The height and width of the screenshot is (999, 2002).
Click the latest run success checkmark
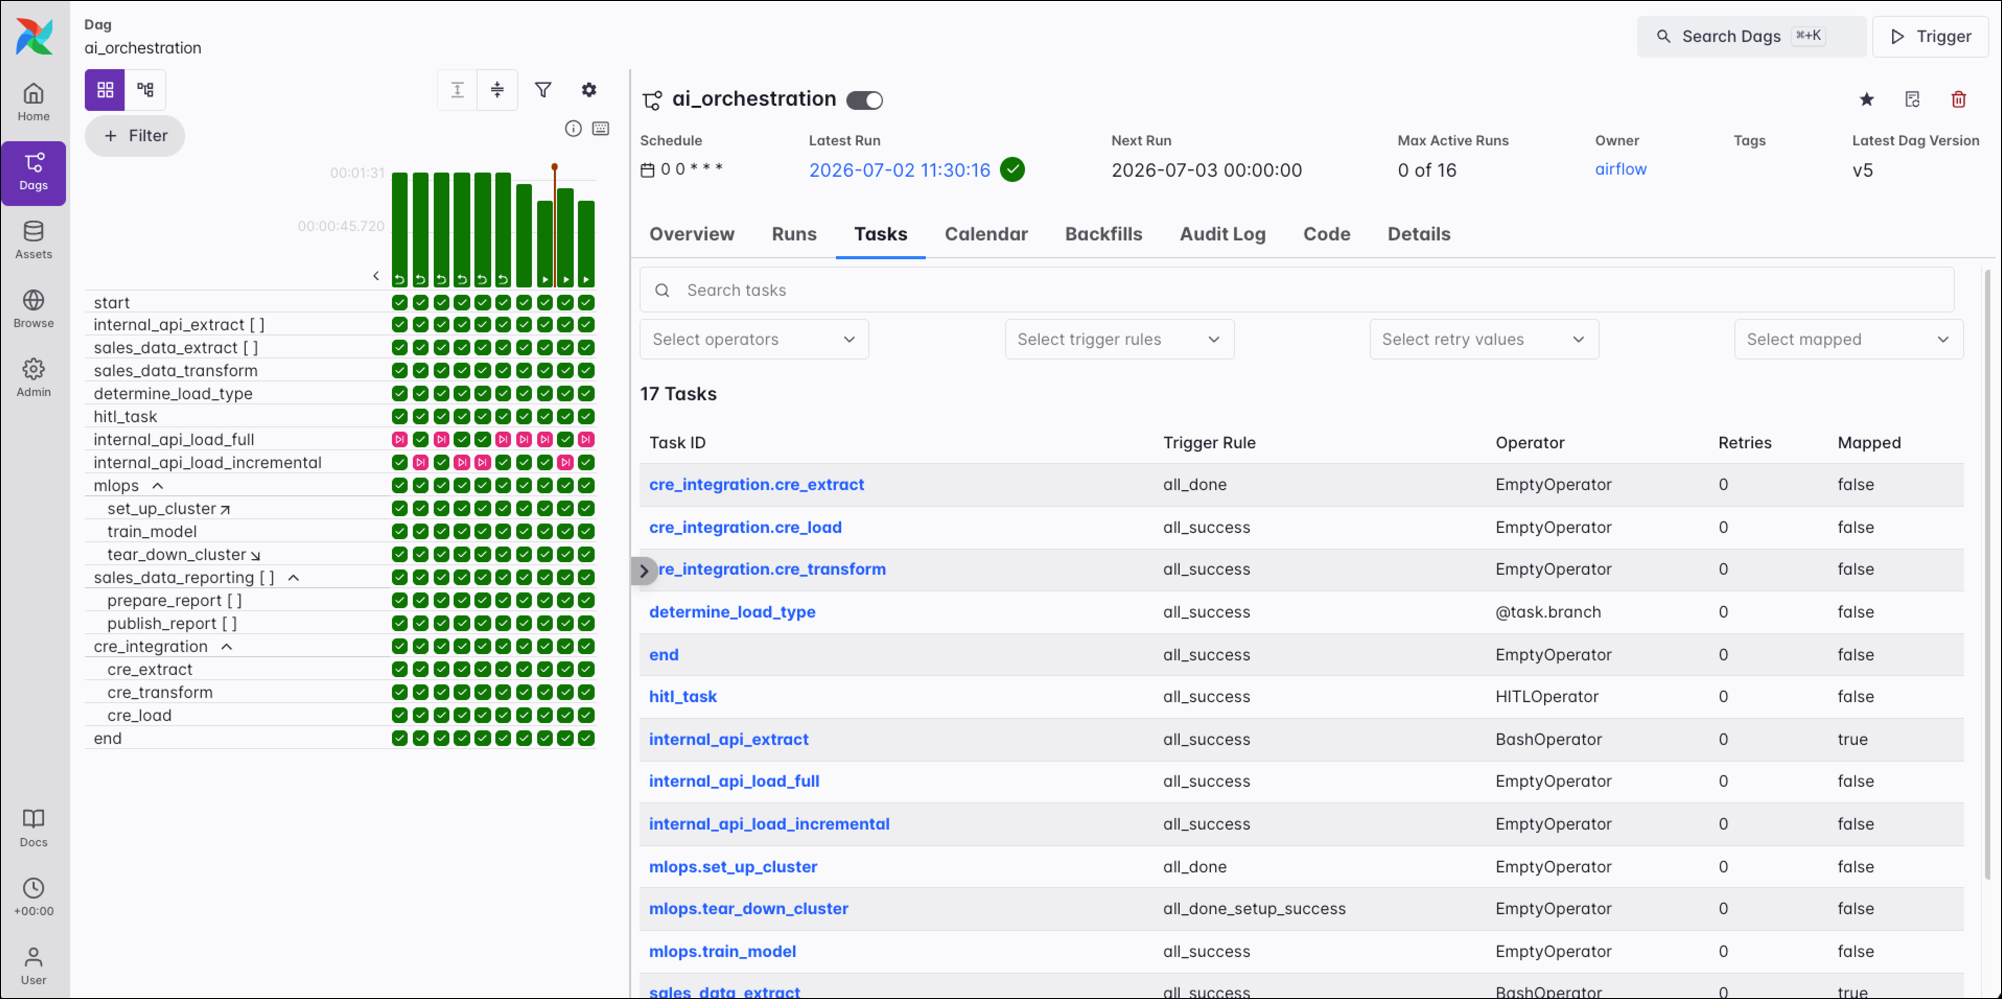(x=1013, y=170)
